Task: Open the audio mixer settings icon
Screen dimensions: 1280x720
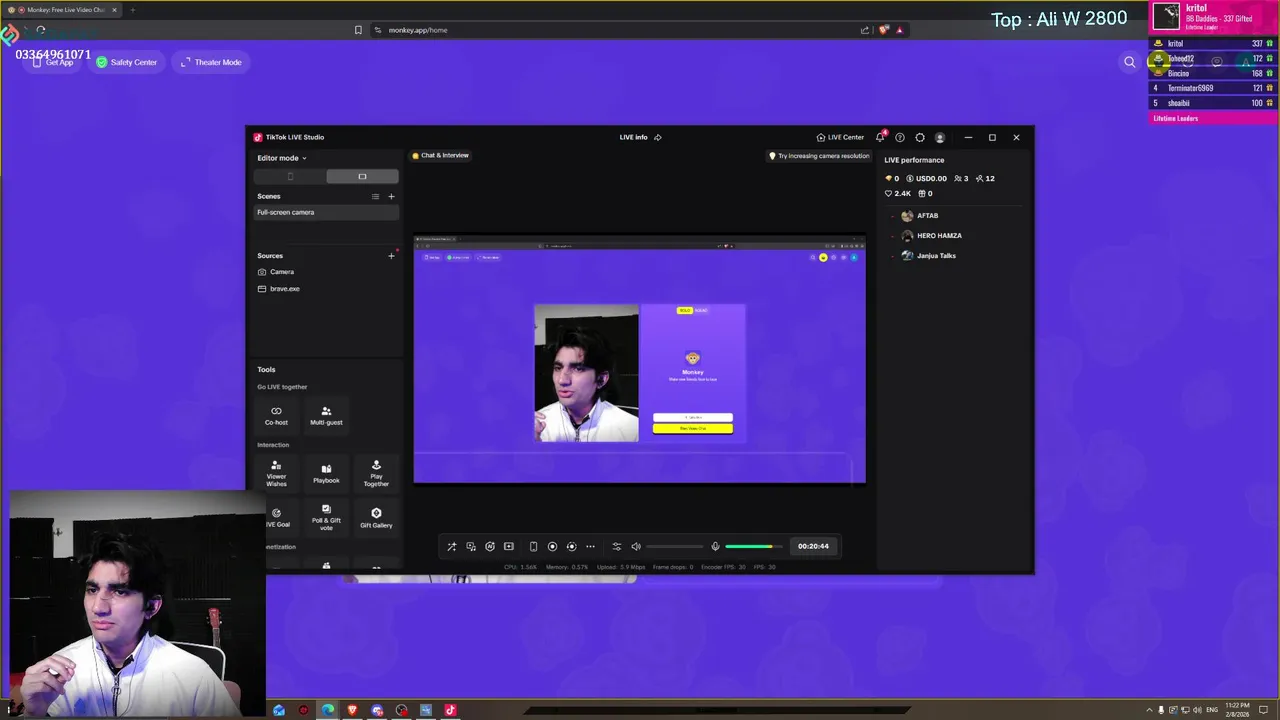Action: (x=616, y=546)
